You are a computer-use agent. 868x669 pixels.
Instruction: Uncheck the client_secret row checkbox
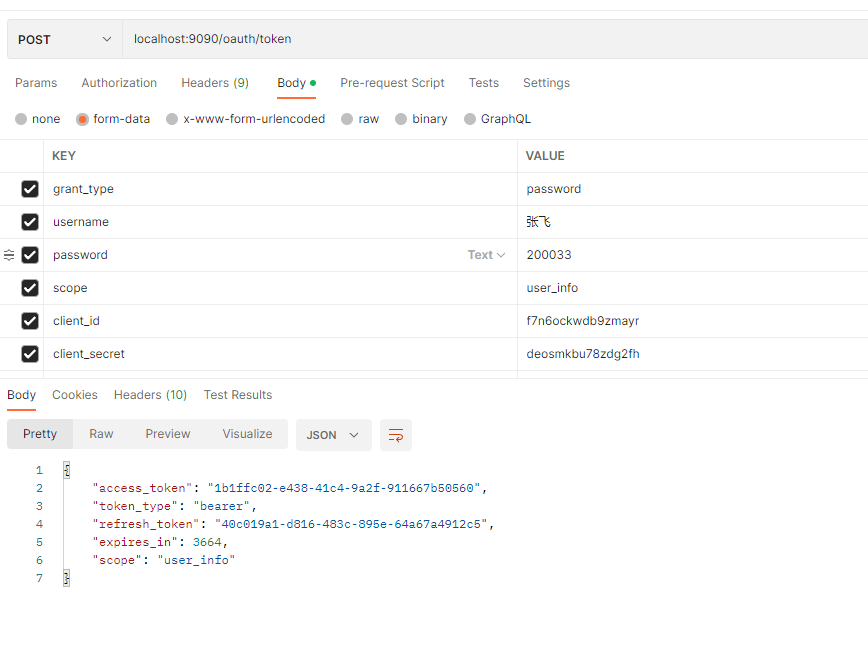pos(30,354)
